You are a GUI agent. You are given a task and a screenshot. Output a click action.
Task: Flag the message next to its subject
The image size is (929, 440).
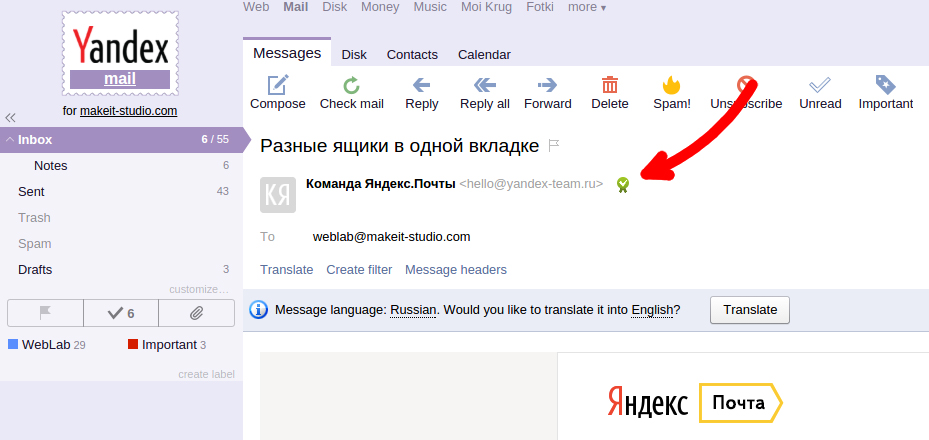pyautogui.click(x=554, y=145)
